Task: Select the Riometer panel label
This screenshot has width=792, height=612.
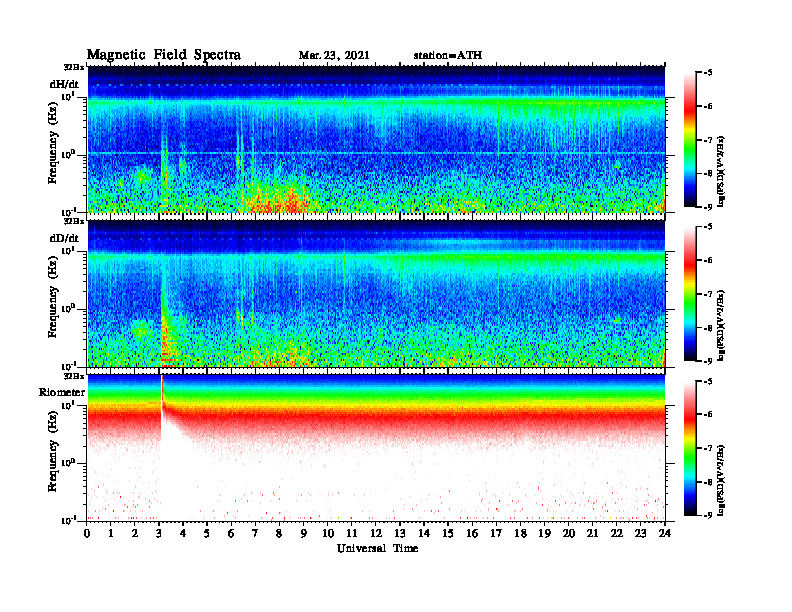Action: tap(62, 392)
